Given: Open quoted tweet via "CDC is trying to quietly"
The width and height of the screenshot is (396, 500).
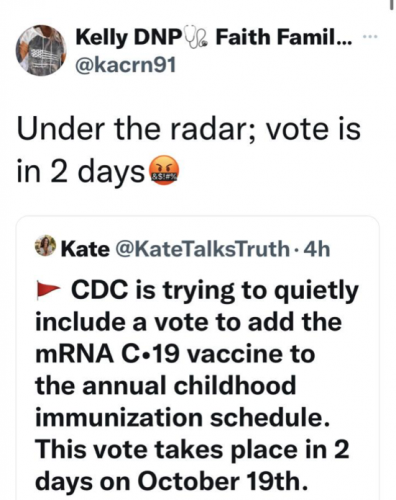Looking at the screenshot, I should pyautogui.click(x=215, y=291).
